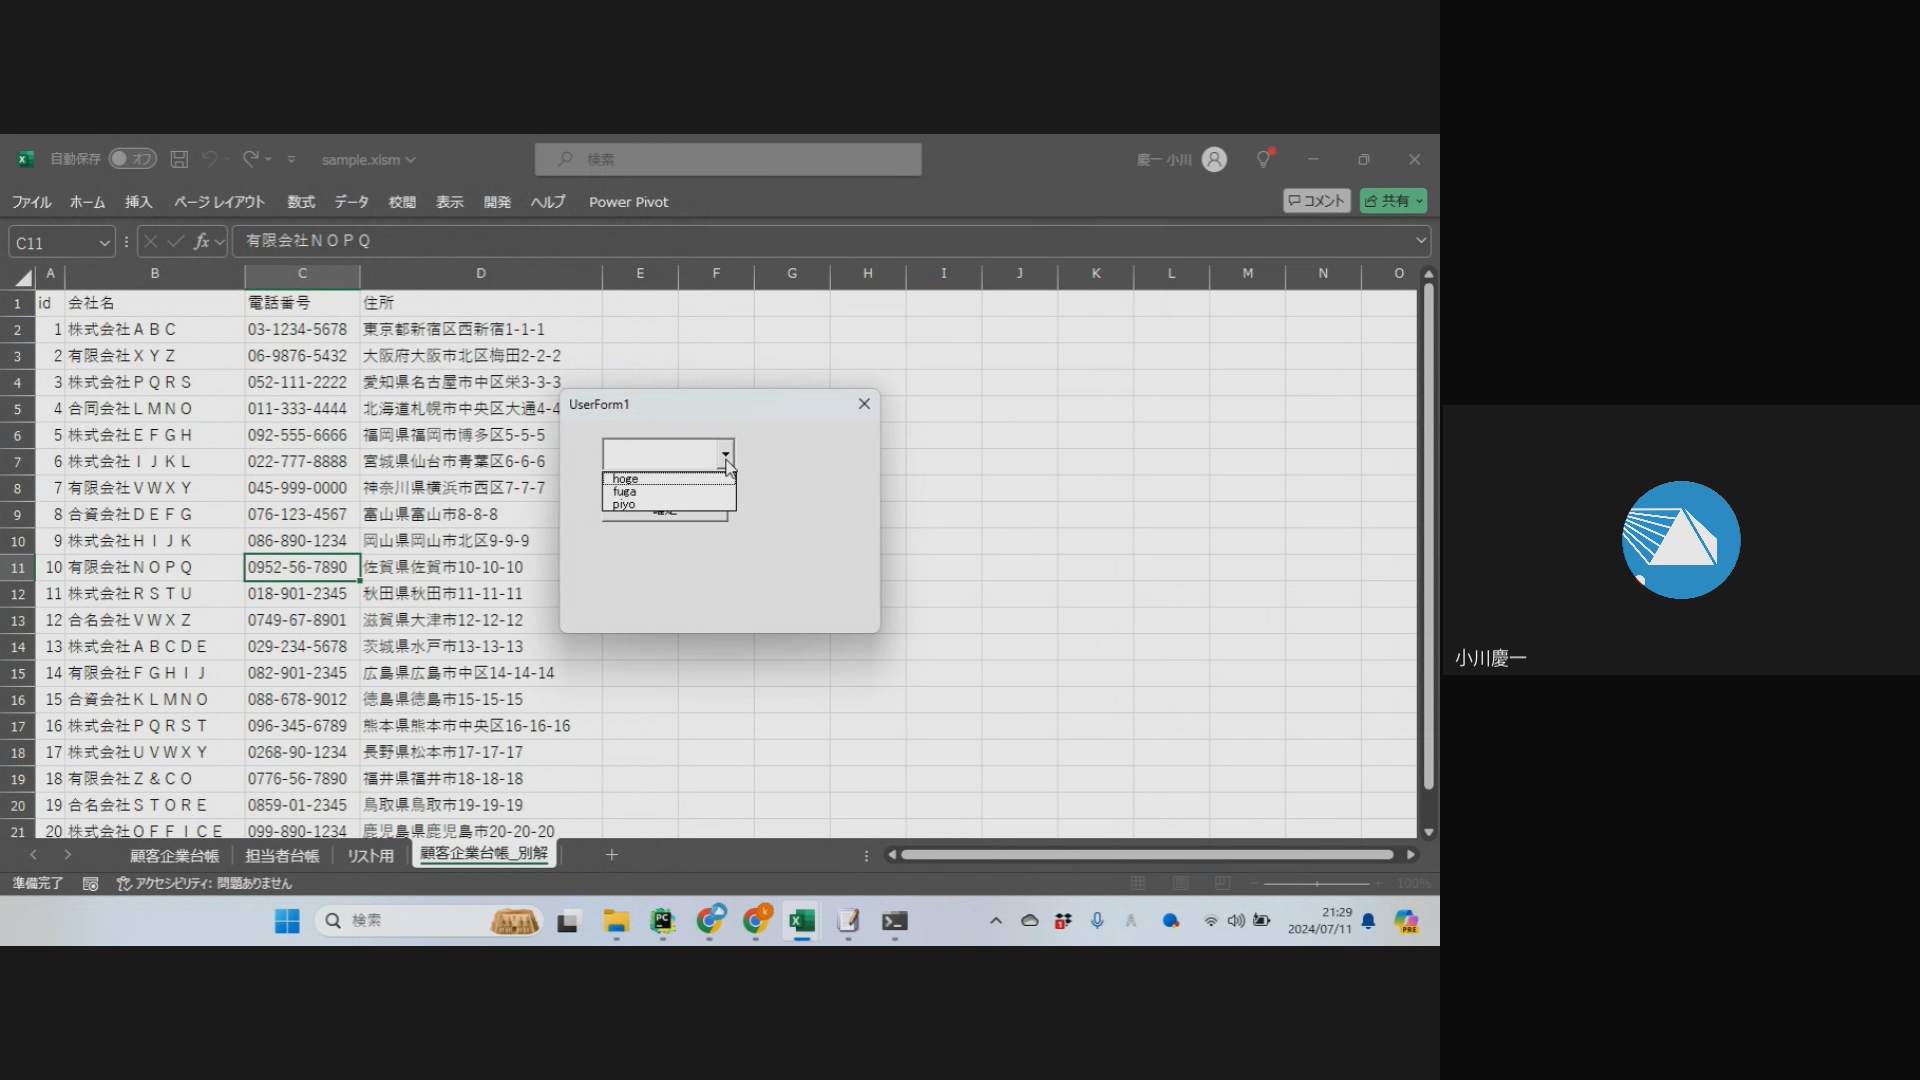Open Excel from the Windows taskbar

pos(802,921)
